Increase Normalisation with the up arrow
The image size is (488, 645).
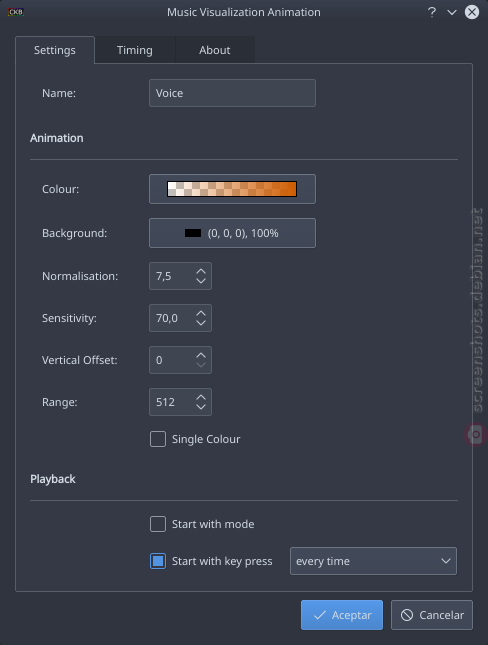tap(201, 271)
